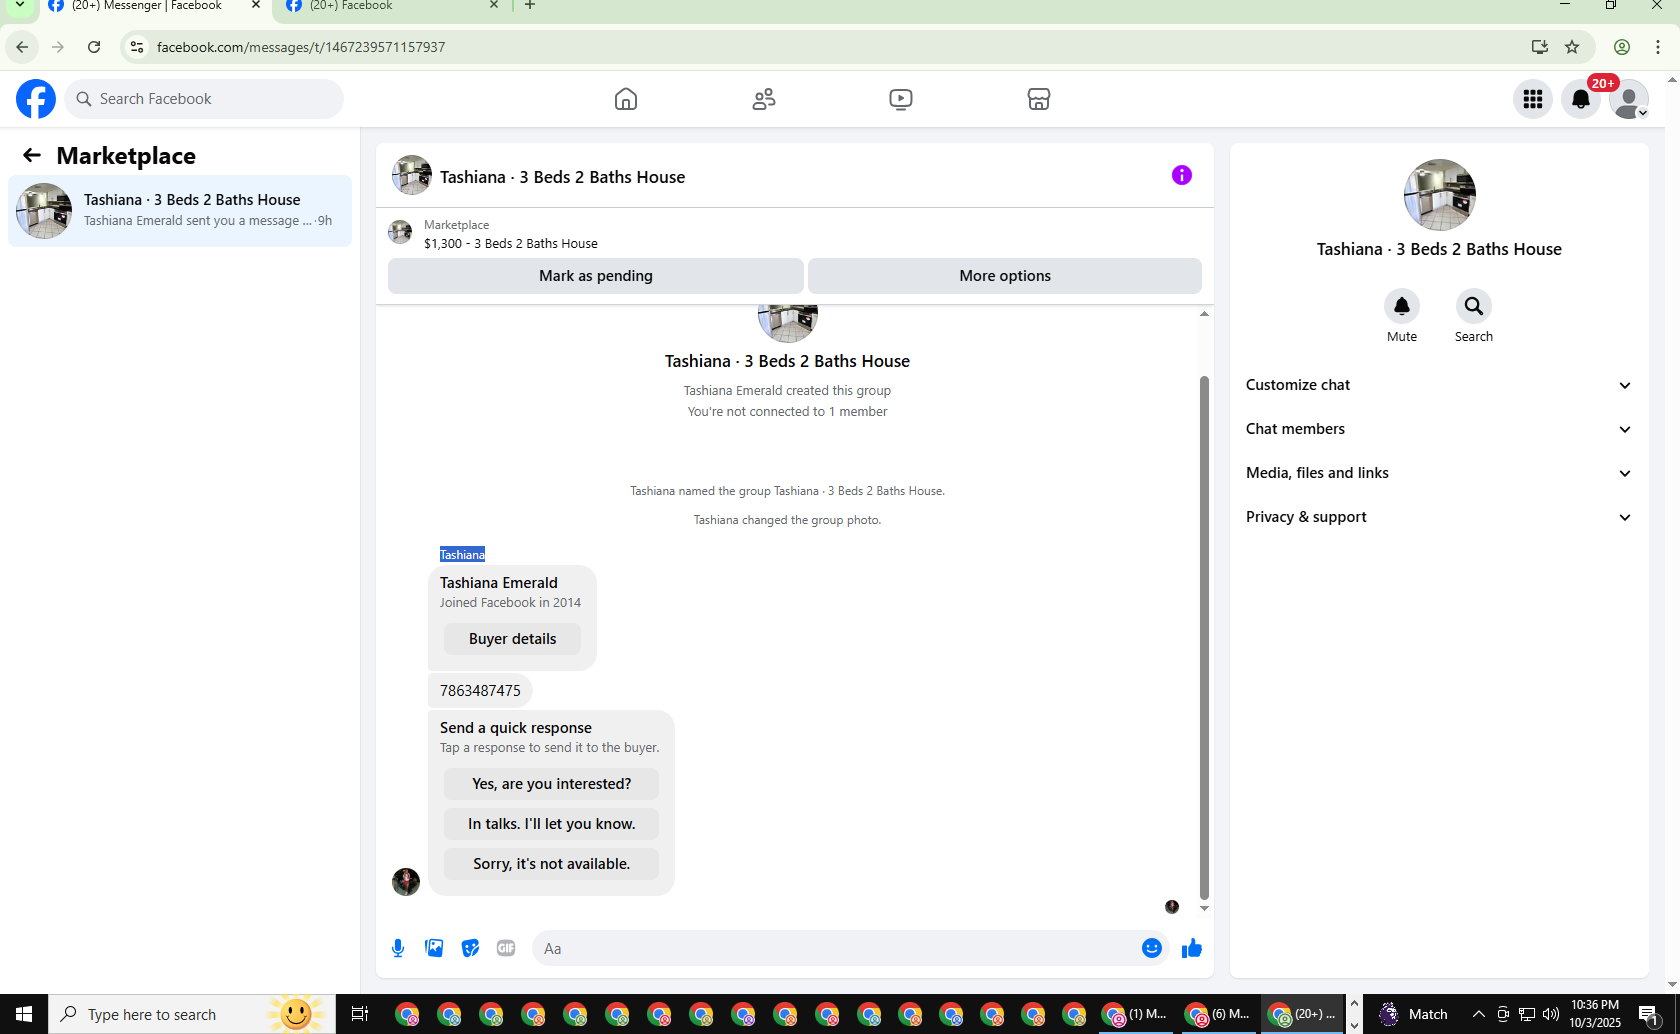Mark the listing as pending
The image size is (1680, 1034).
[x=596, y=276]
